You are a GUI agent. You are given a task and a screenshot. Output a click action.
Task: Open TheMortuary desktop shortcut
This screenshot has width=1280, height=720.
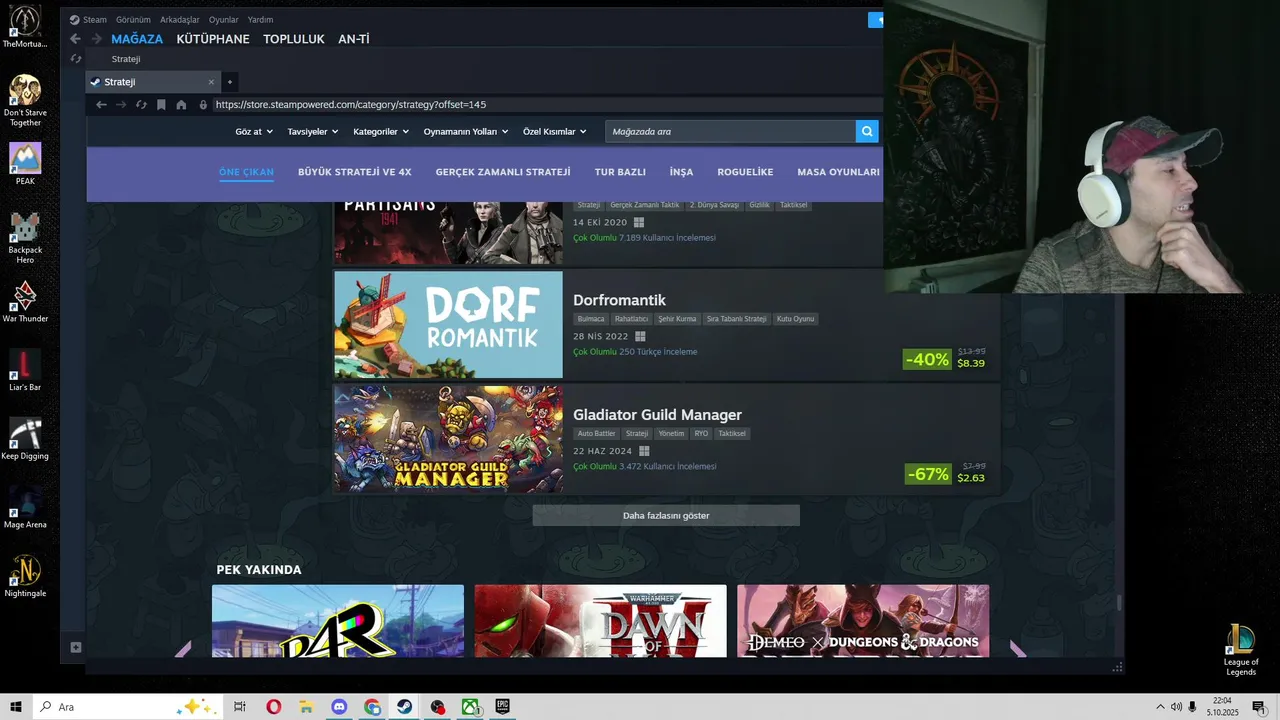coord(25,26)
